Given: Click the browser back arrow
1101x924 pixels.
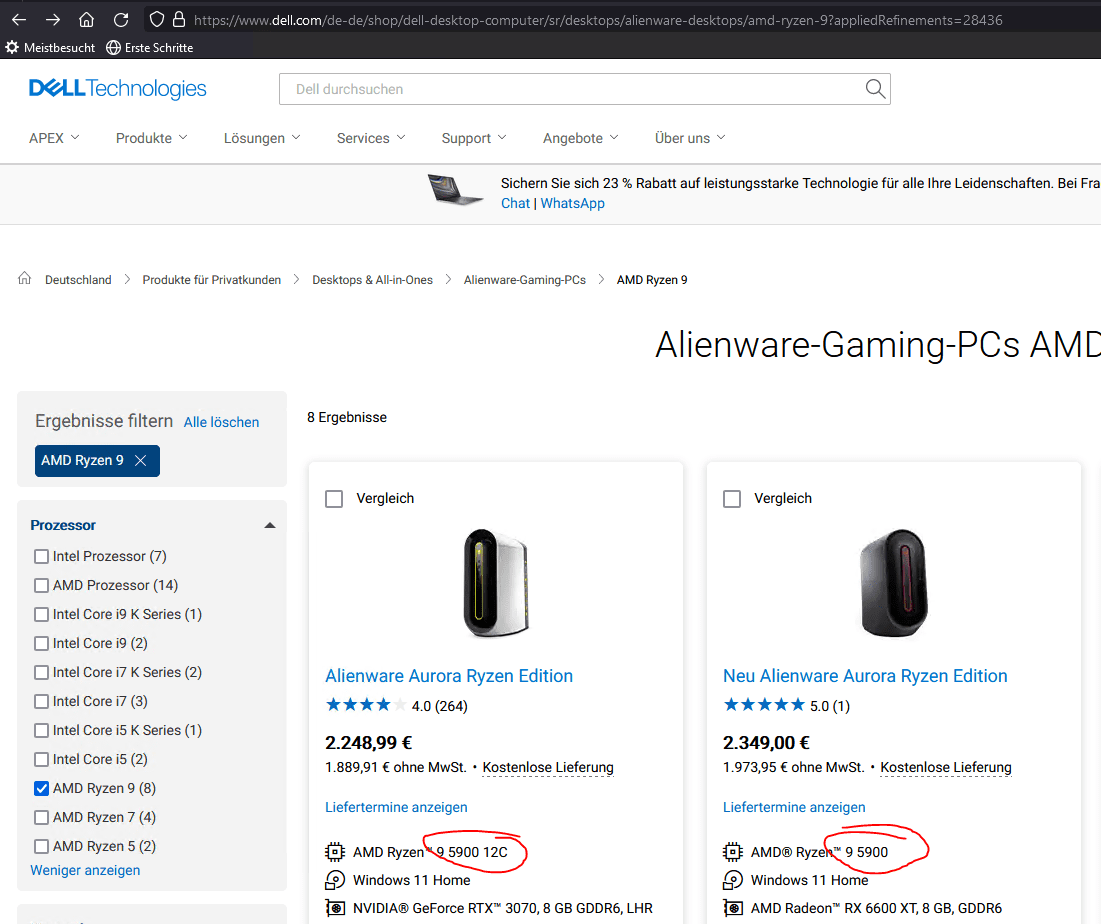Looking at the screenshot, I should click(19, 20).
